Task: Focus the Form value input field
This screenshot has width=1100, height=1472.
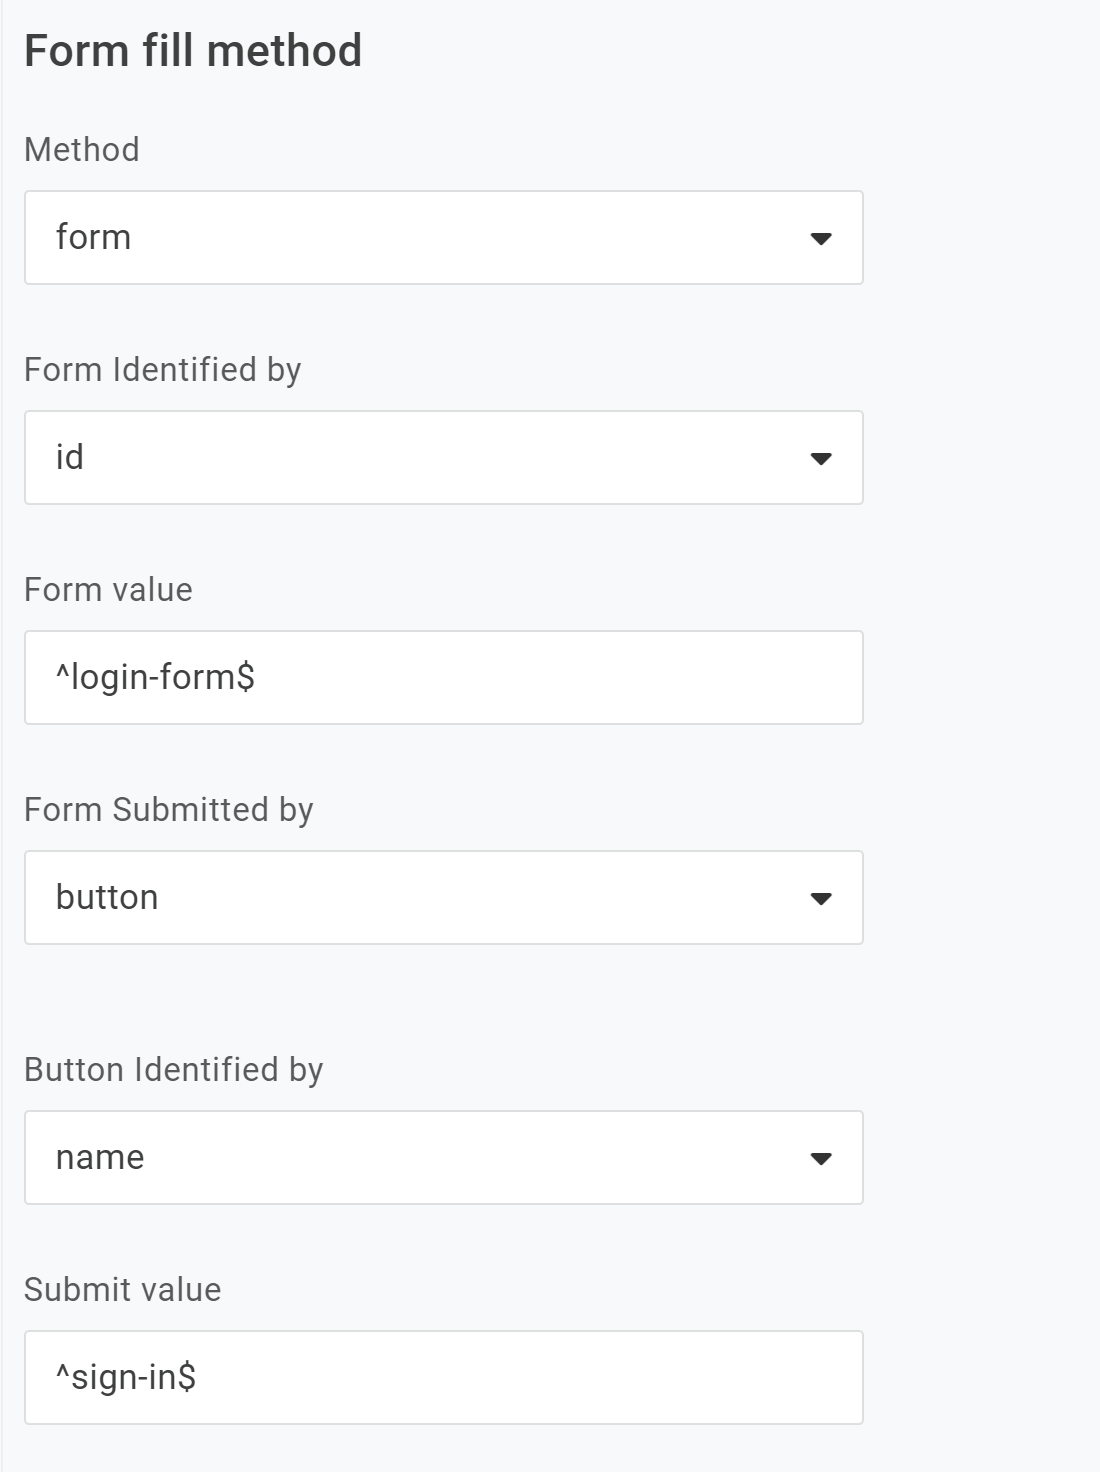Action: point(443,678)
